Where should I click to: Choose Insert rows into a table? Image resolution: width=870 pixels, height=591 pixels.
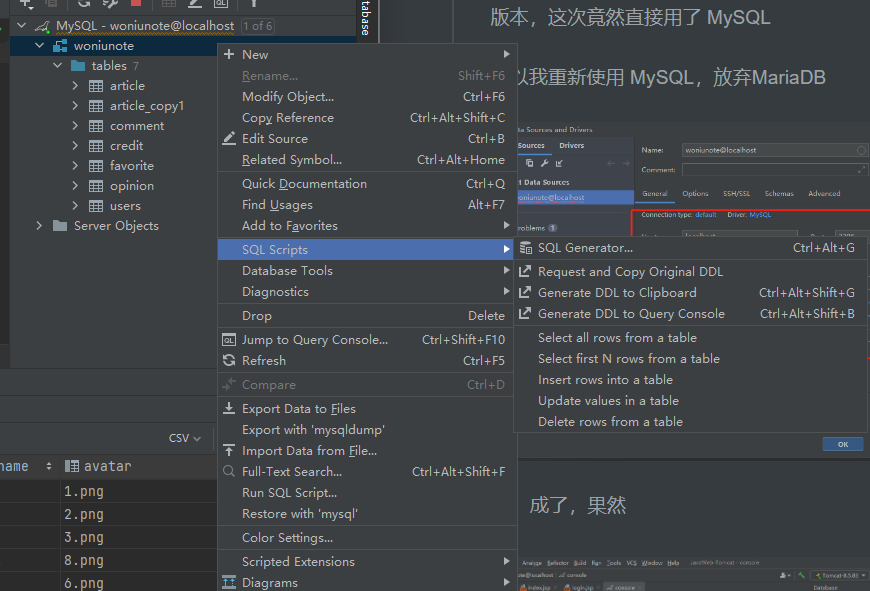tap(690, 380)
